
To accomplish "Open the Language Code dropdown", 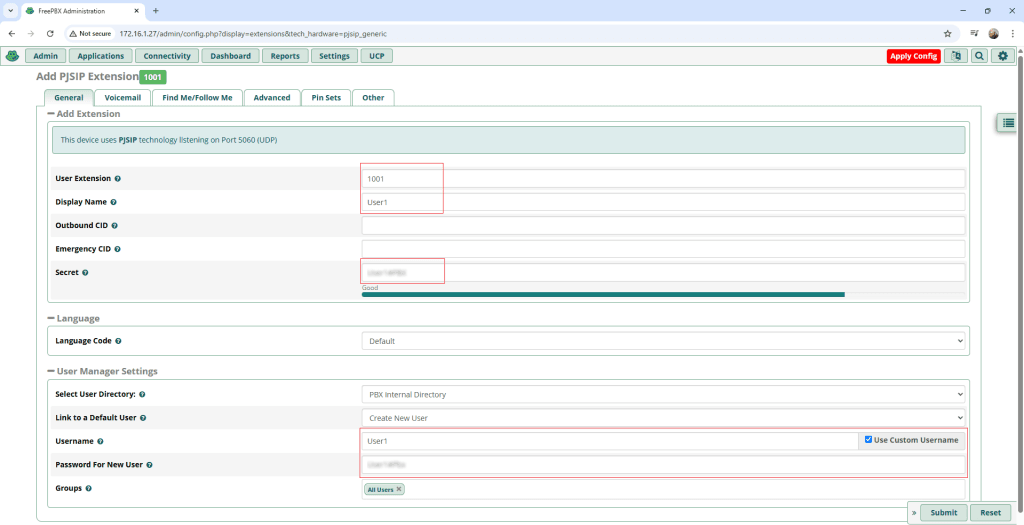I will coord(663,341).
